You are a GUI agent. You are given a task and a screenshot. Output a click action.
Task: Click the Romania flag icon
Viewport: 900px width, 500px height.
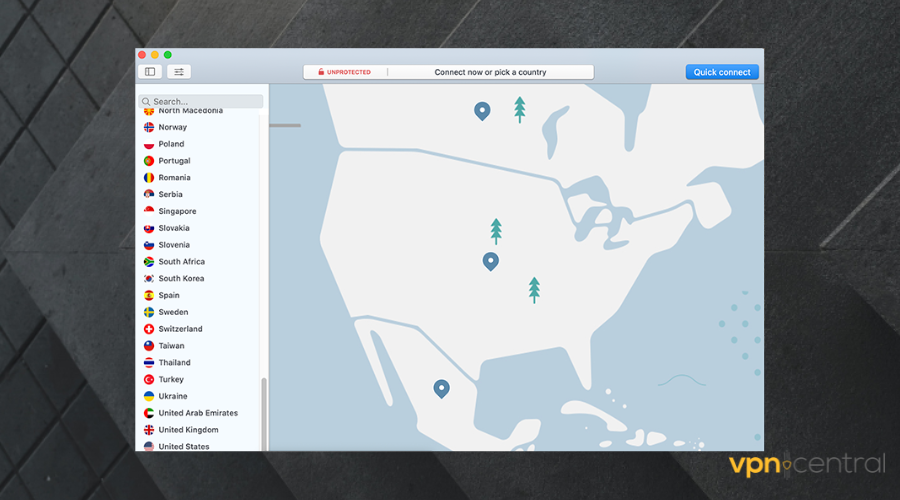point(149,177)
